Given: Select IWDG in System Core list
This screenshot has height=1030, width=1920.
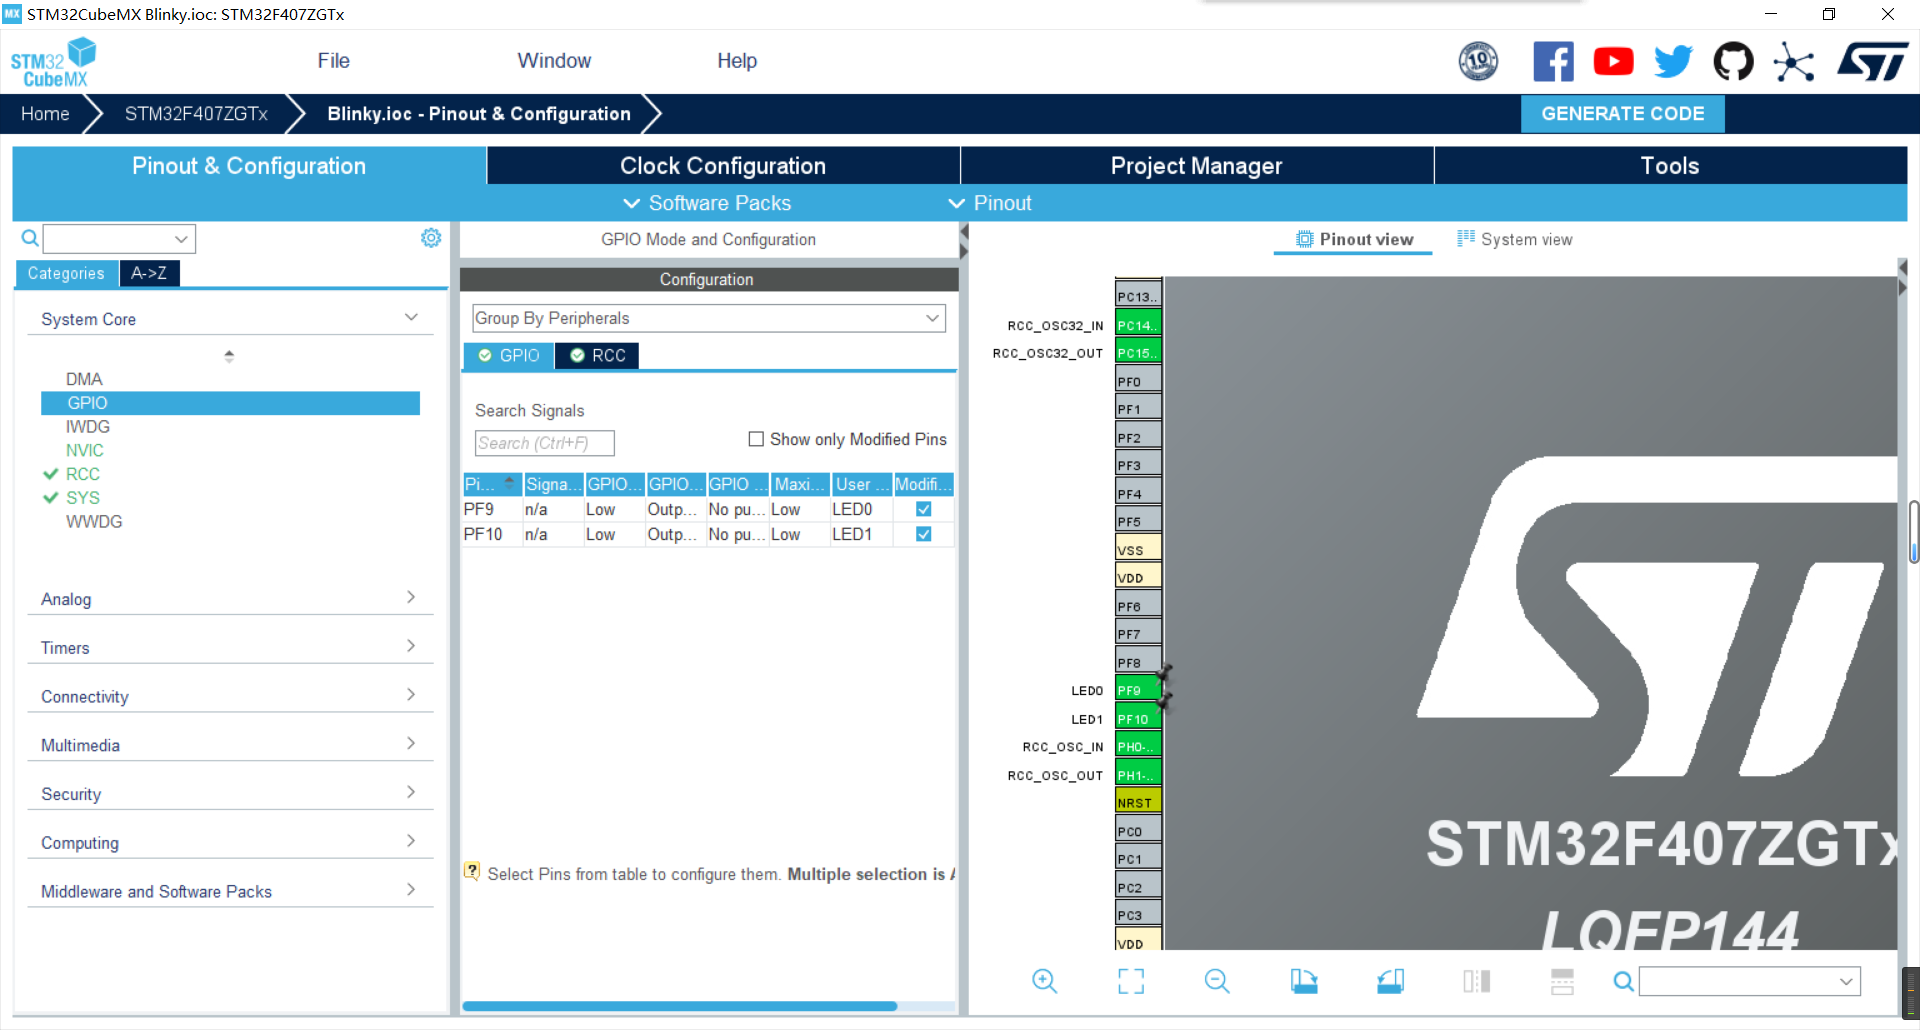Looking at the screenshot, I should click(x=87, y=426).
